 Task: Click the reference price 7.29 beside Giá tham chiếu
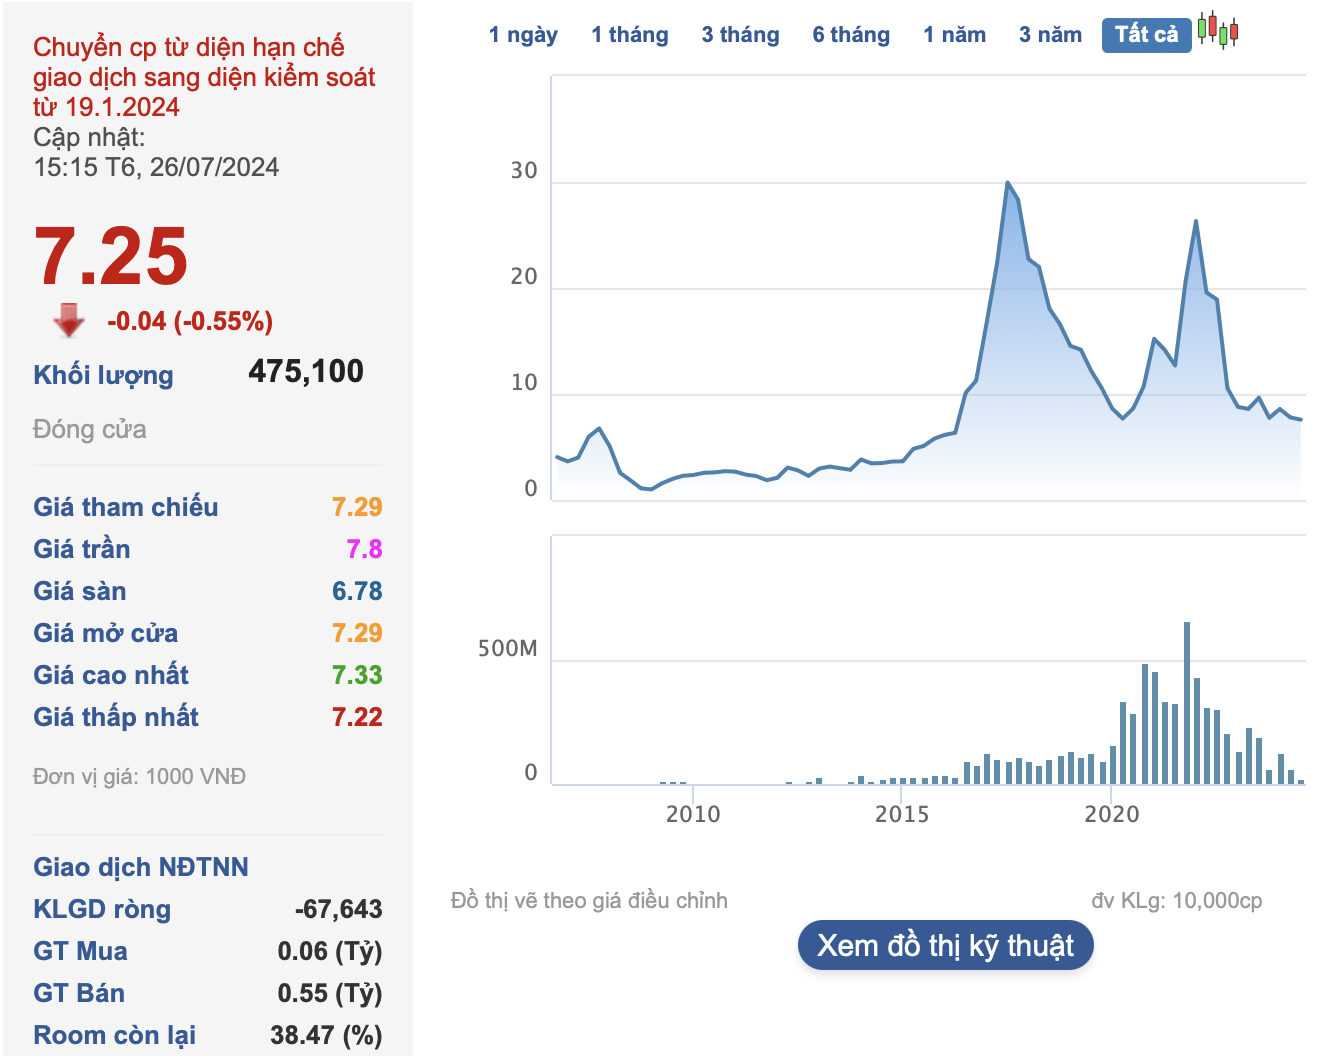357,507
